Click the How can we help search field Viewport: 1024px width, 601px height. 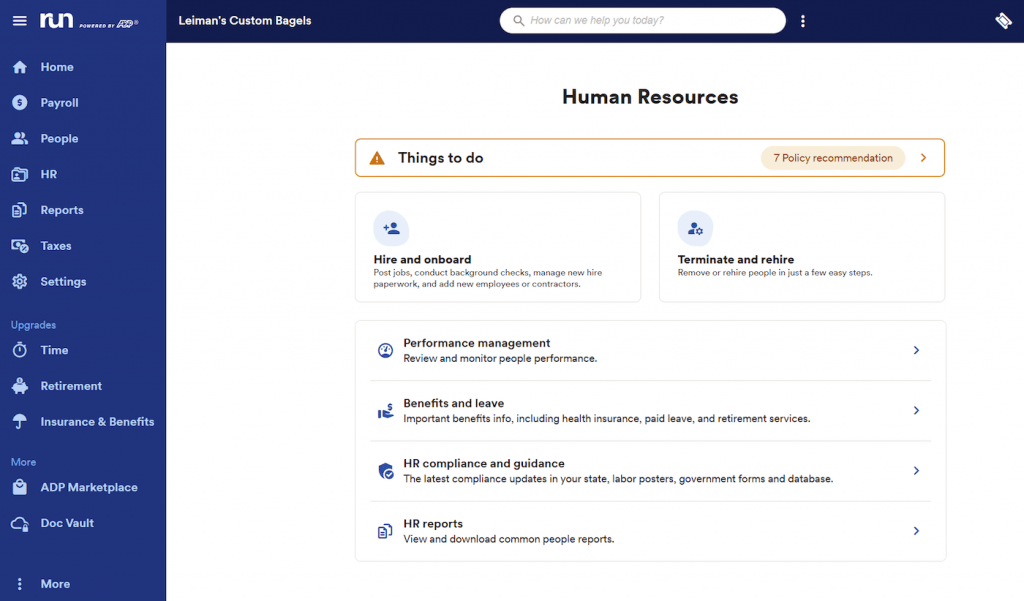[x=642, y=20]
